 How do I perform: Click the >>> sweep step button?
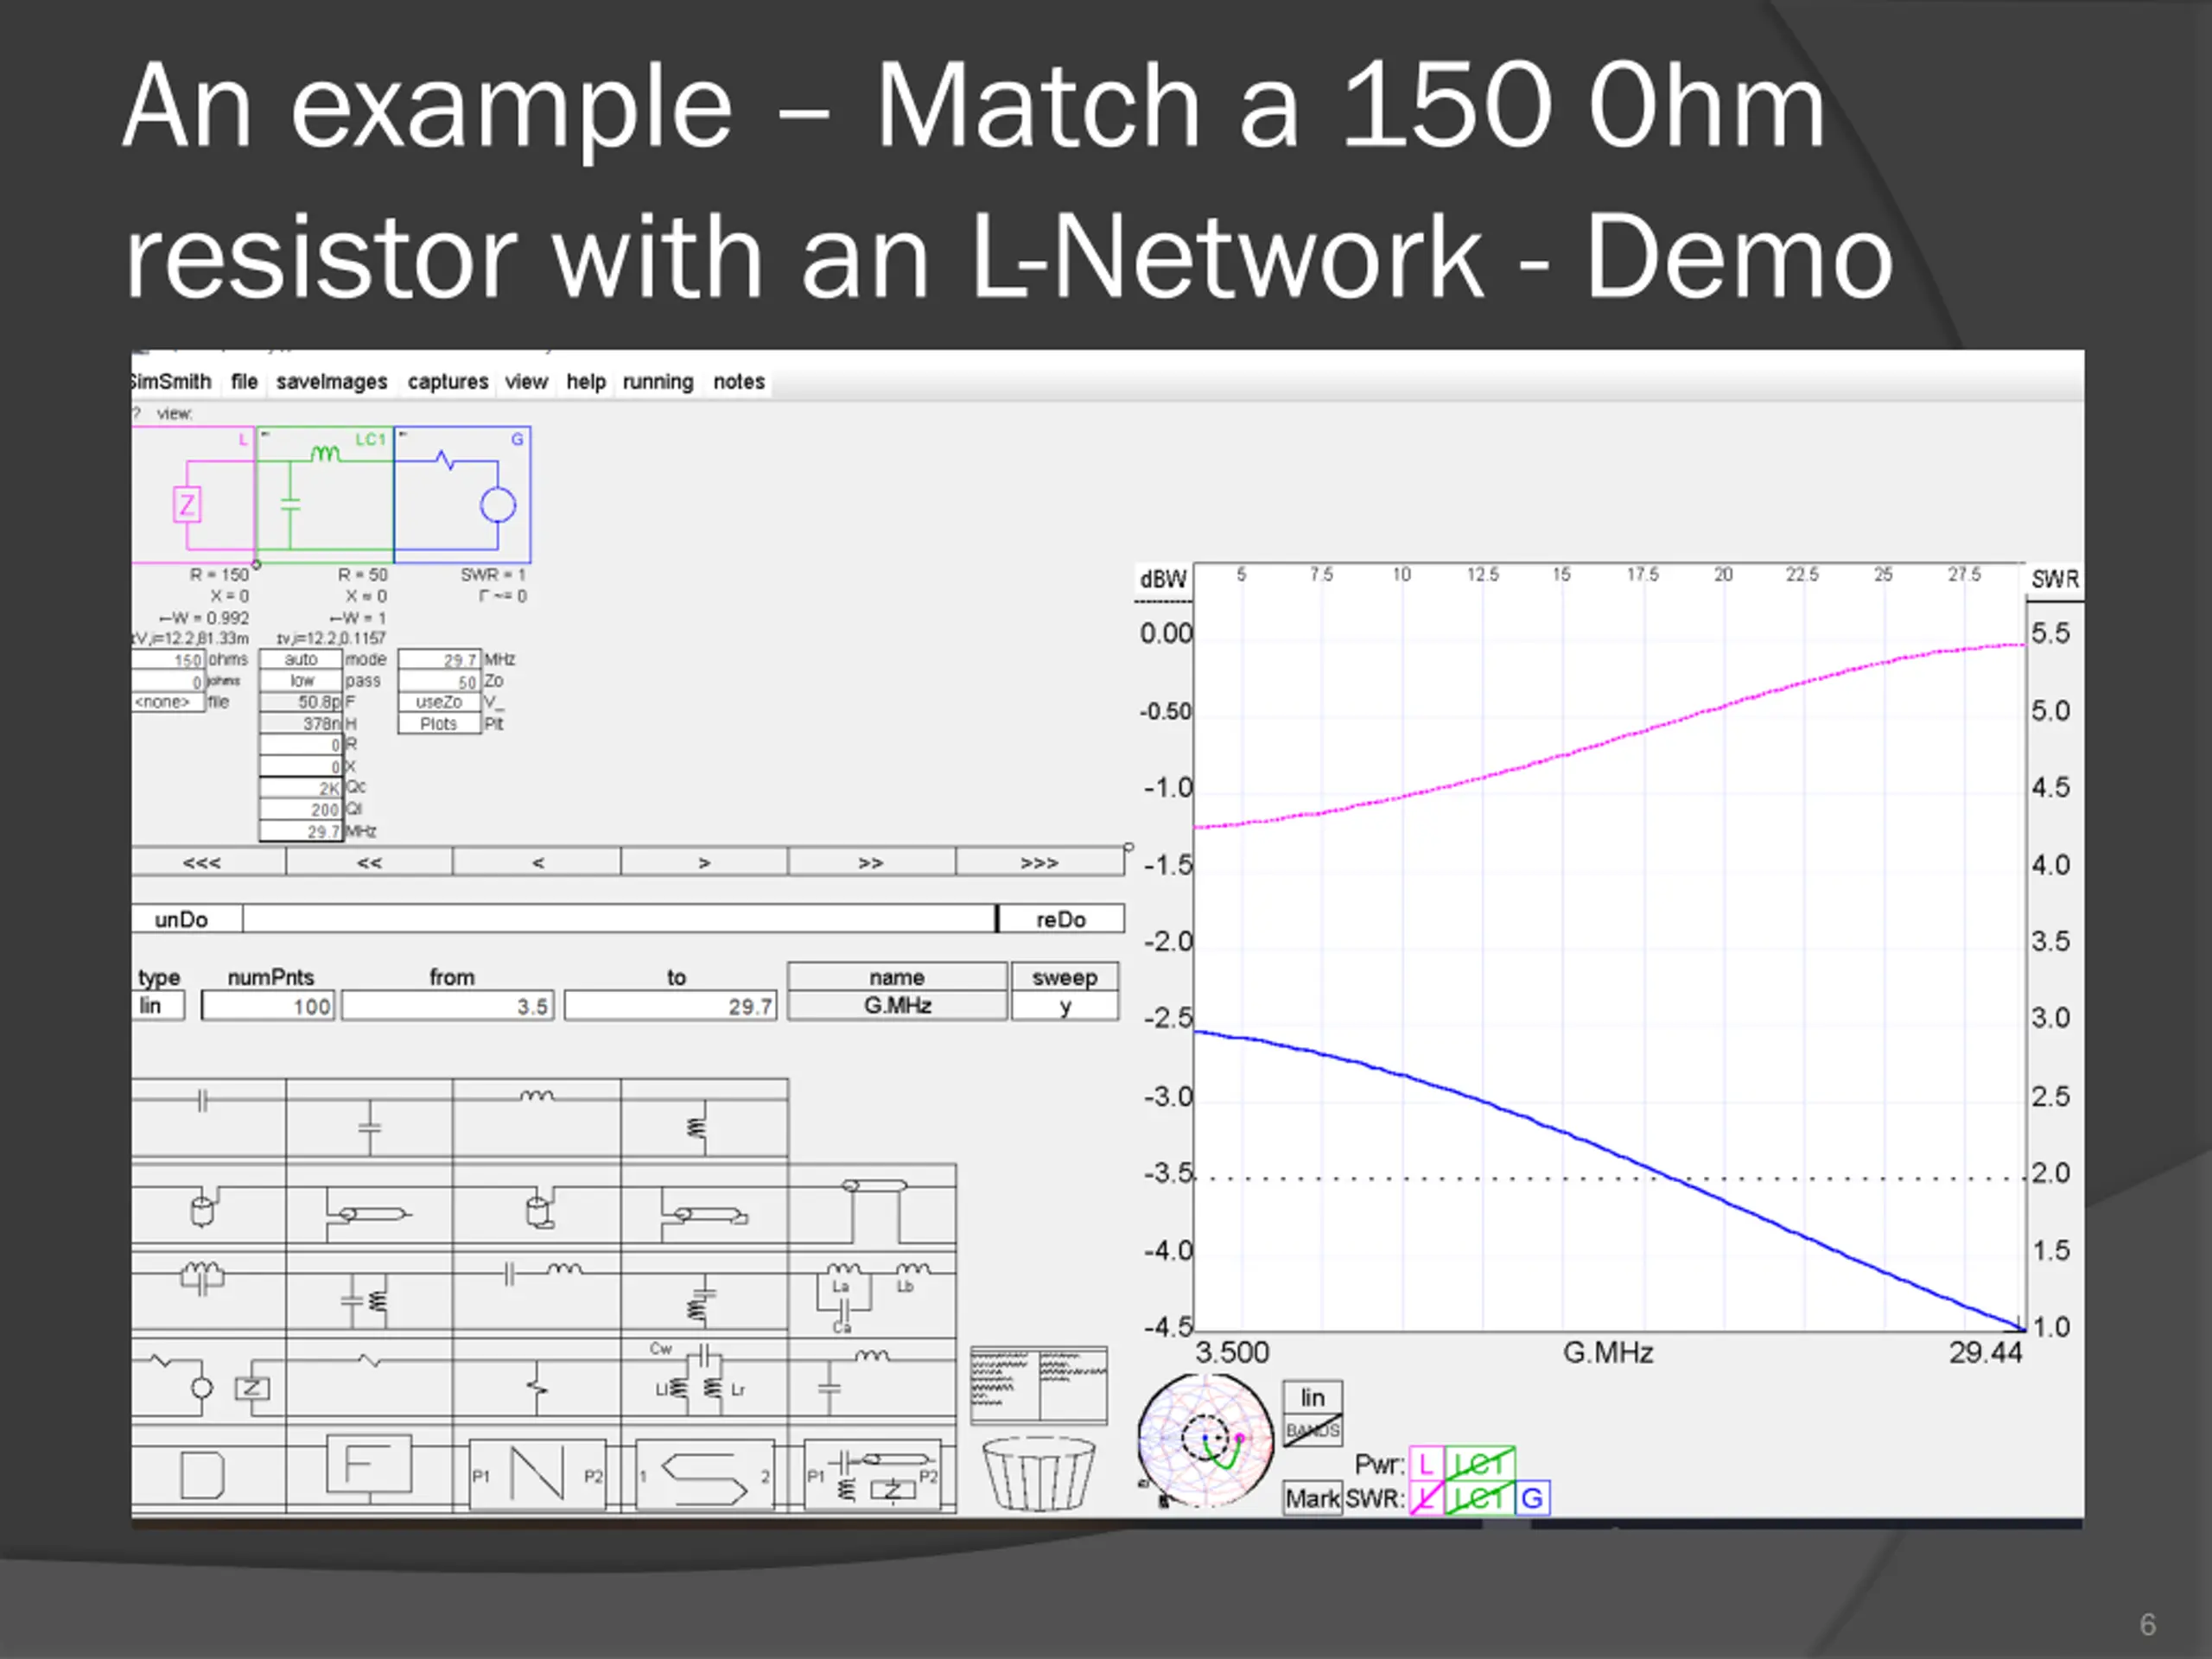1039,862
